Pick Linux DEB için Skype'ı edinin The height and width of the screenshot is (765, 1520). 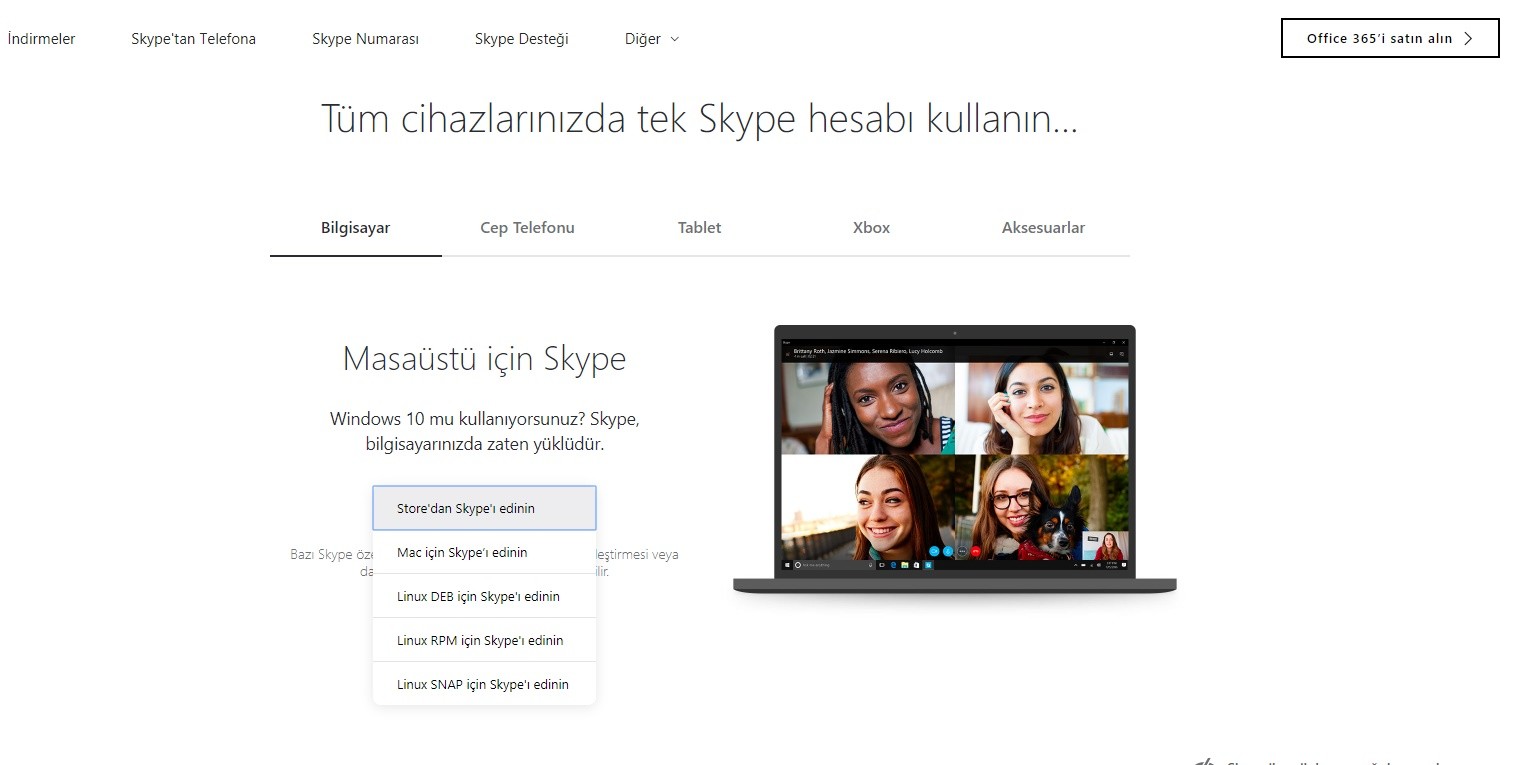click(484, 596)
